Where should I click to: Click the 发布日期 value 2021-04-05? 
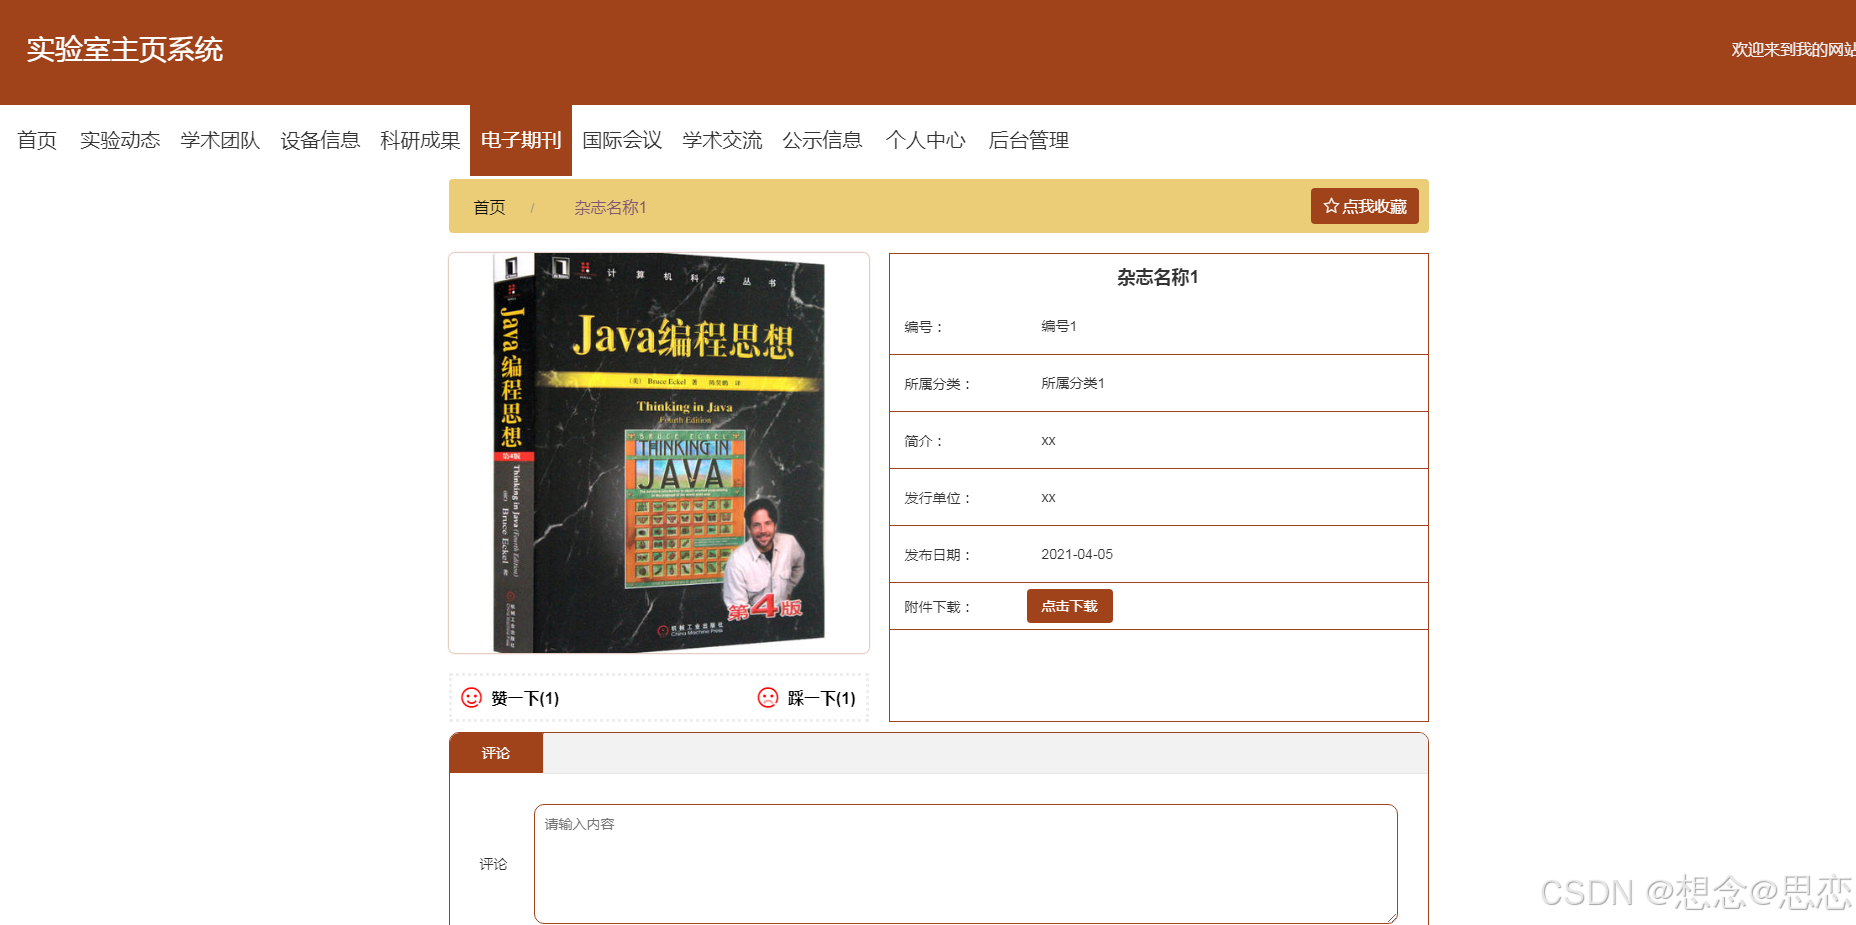1077,554
